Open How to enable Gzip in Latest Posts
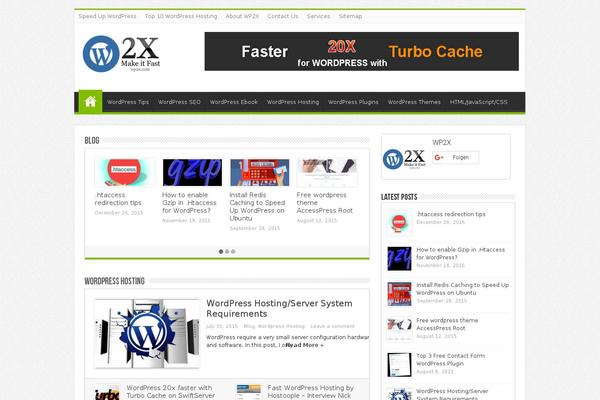This screenshot has width=600, height=400. 460,253
